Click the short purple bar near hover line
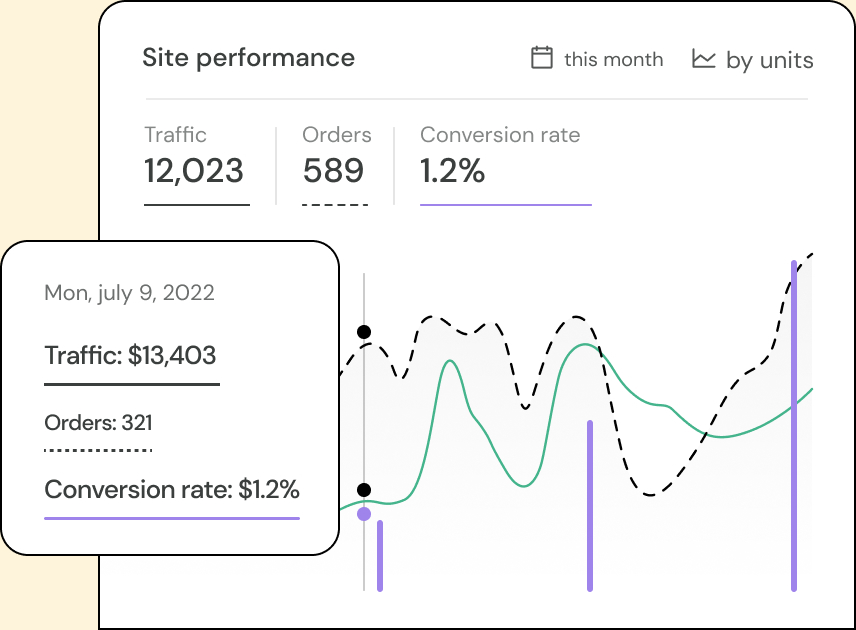The height and width of the screenshot is (630, 856). 380,556
